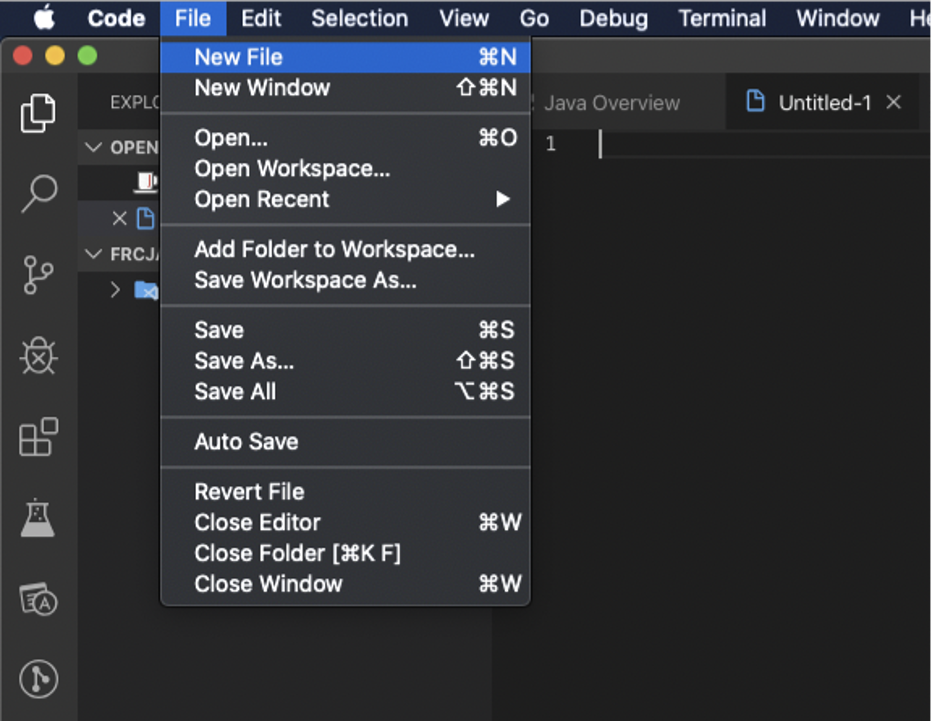Open the Code application menu
The width and height of the screenshot is (932, 722).
coord(116,18)
